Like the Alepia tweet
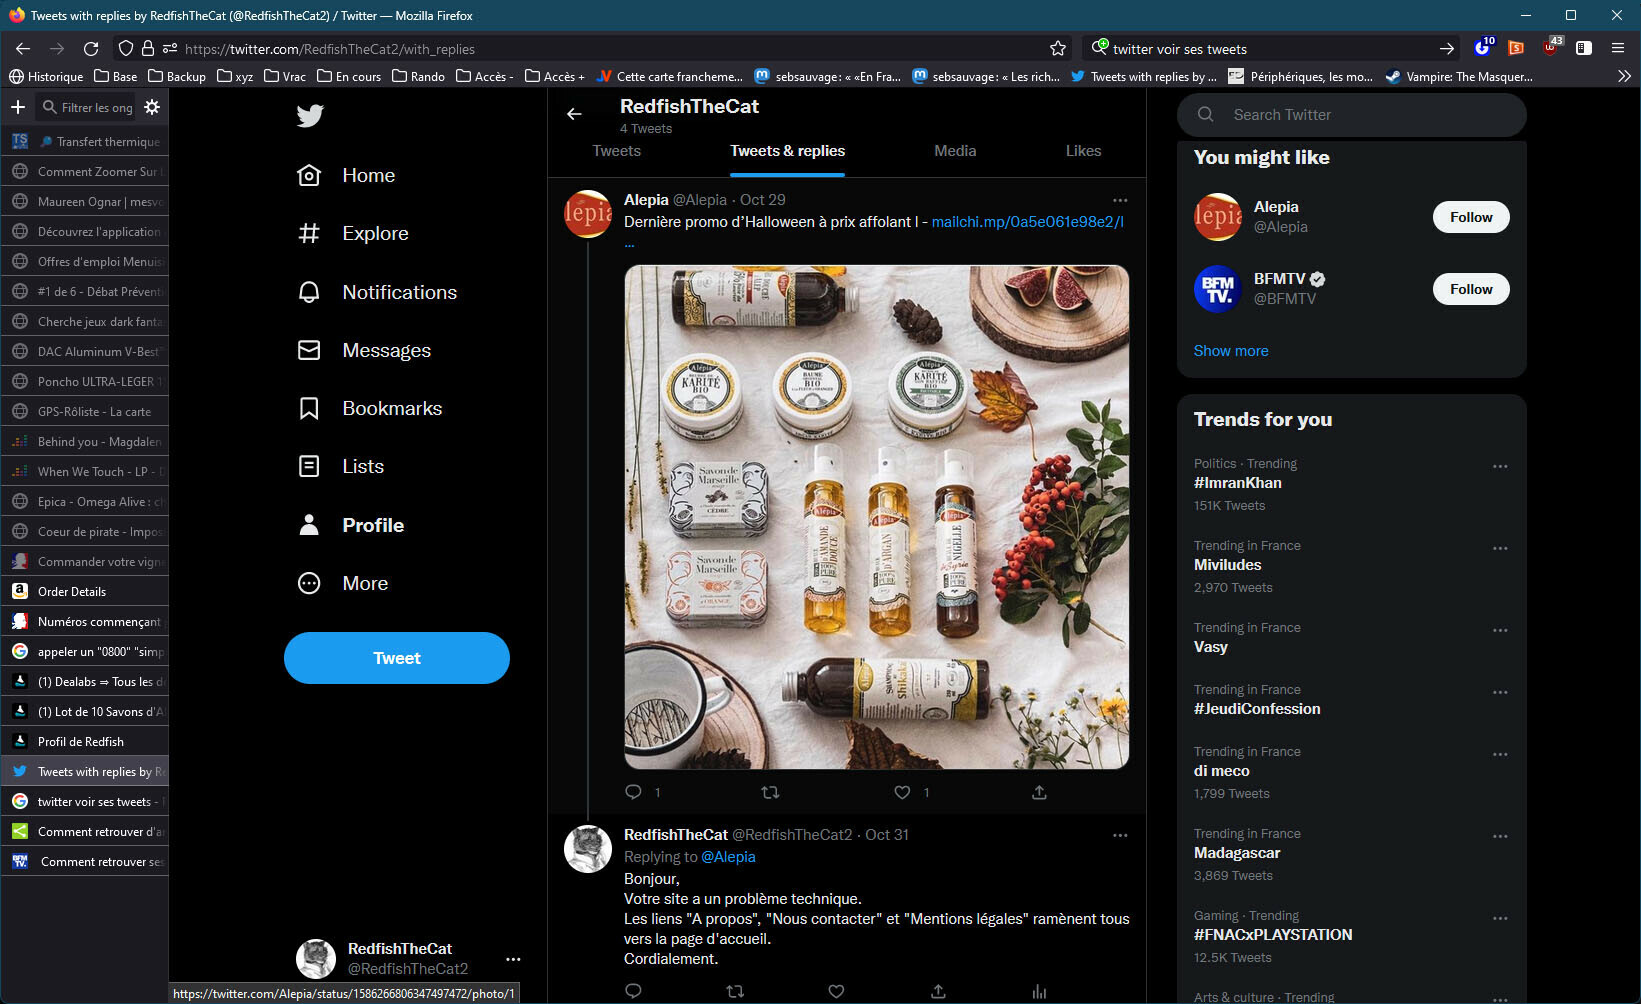Image resolution: width=1641 pixels, height=1004 pixels. click(902, 792)
